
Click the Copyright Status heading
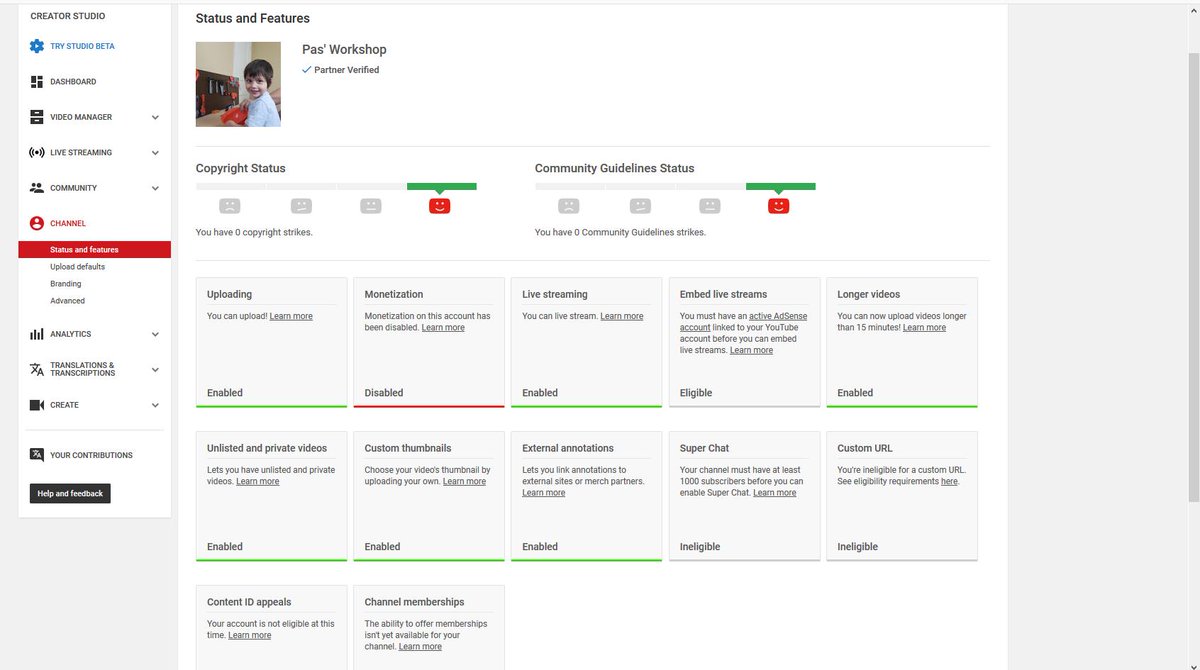(x=241, y=169)
